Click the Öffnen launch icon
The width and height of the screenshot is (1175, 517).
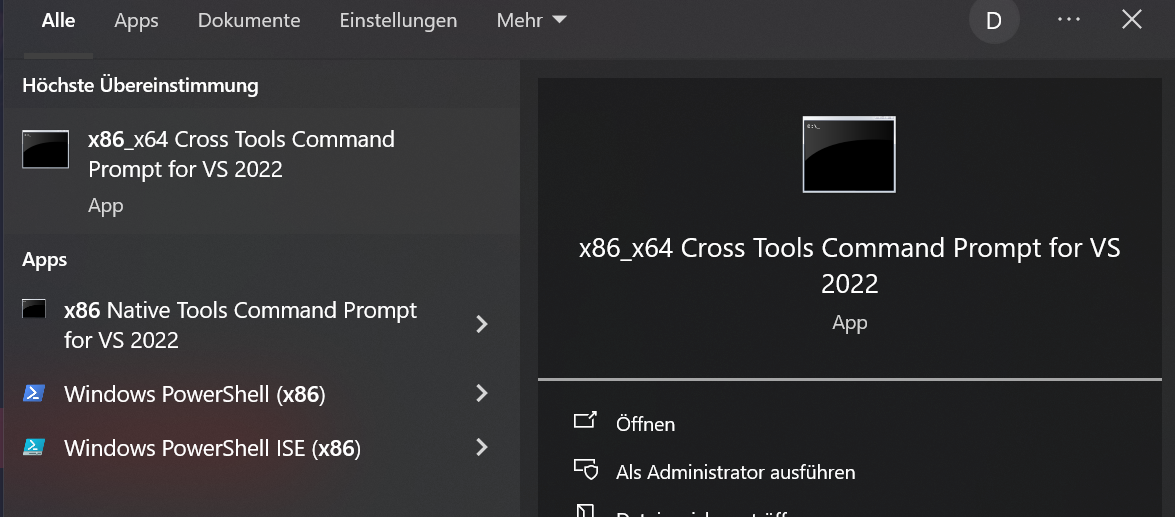click(585, 420)
